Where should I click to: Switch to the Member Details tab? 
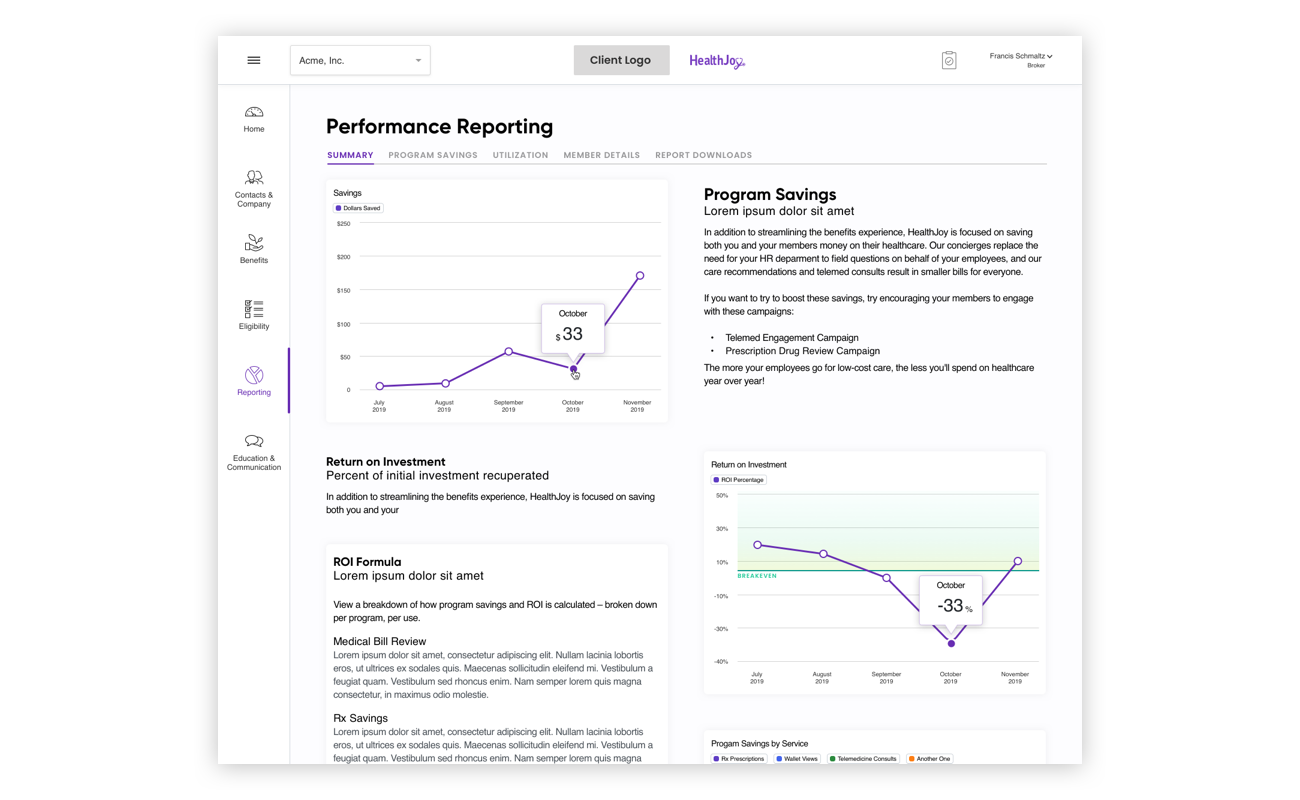point(601,155)
